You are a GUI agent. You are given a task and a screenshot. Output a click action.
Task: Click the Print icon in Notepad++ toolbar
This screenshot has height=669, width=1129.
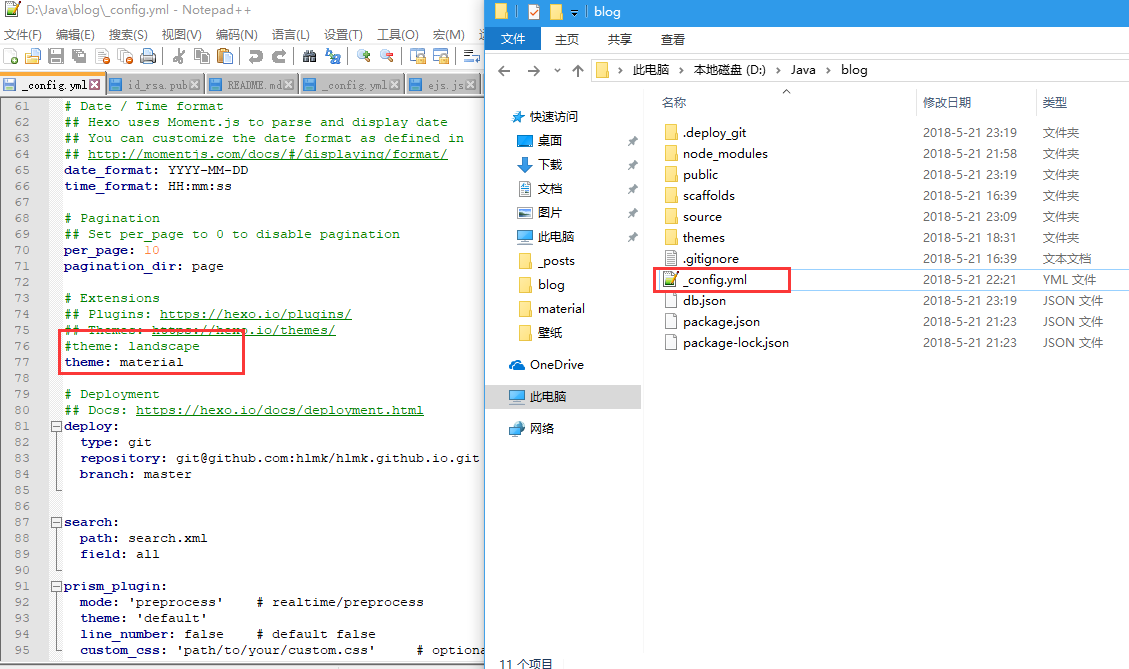pyautogui.click(x=148, y=57)
